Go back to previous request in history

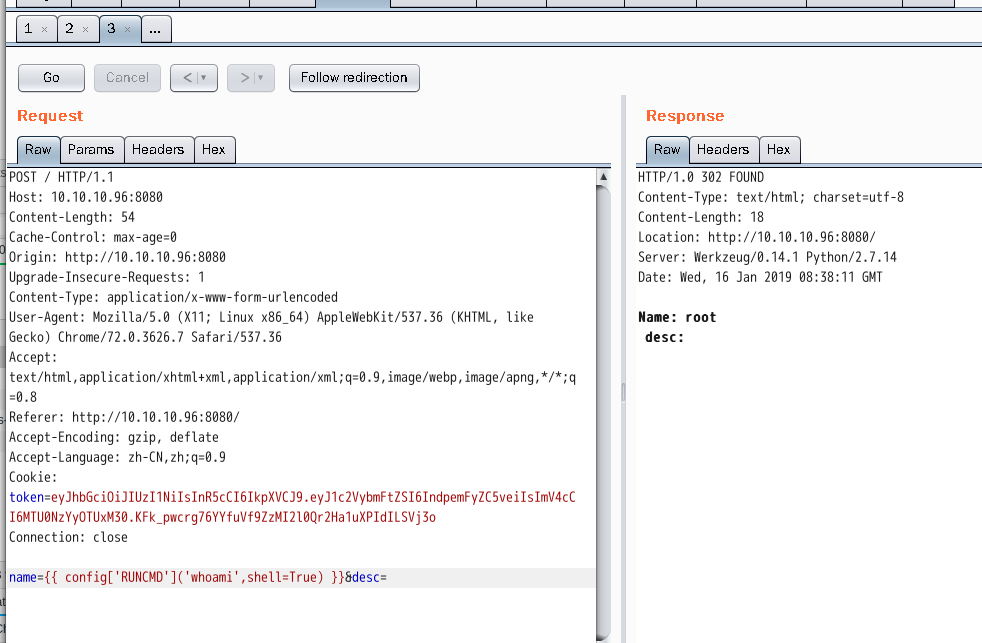tap(188, 78)
